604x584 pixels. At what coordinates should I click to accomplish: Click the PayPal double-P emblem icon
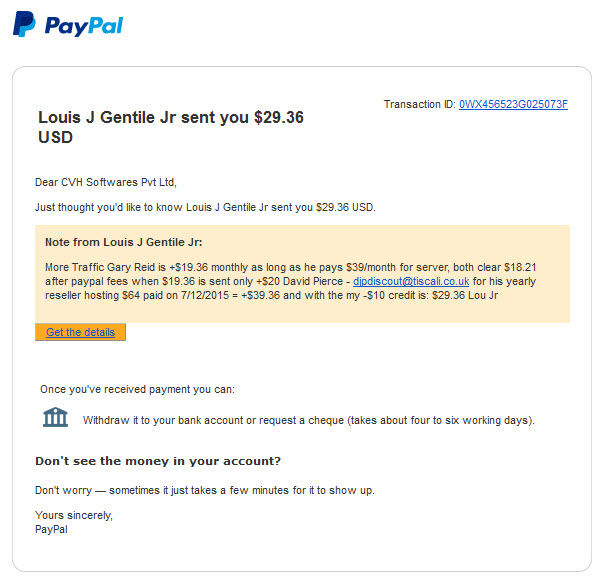(24, 24)
